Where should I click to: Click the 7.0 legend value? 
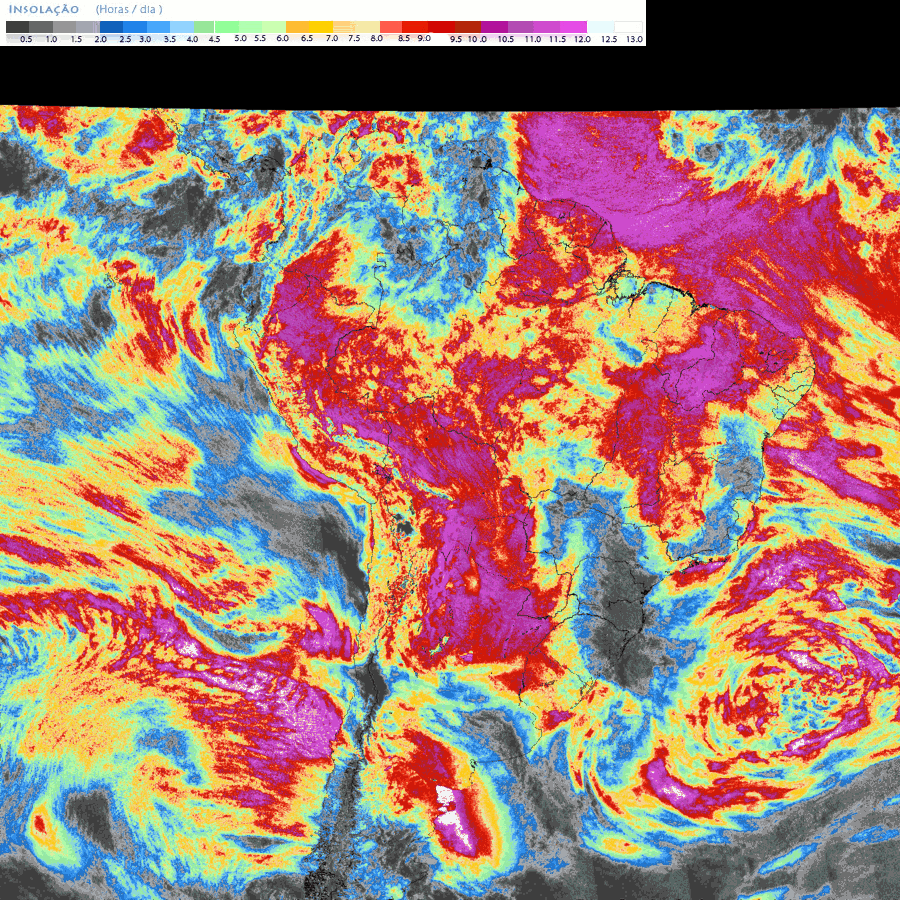pyautogui.click(x=332, y=38)
